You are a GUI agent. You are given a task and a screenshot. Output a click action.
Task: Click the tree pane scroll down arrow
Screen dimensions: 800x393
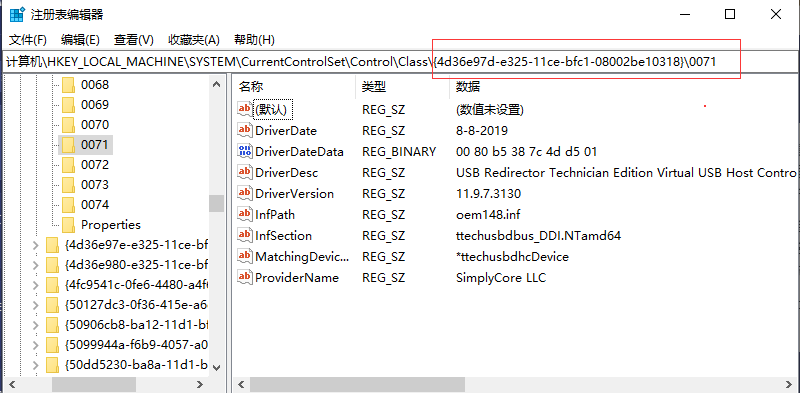(x=216, y=367)
